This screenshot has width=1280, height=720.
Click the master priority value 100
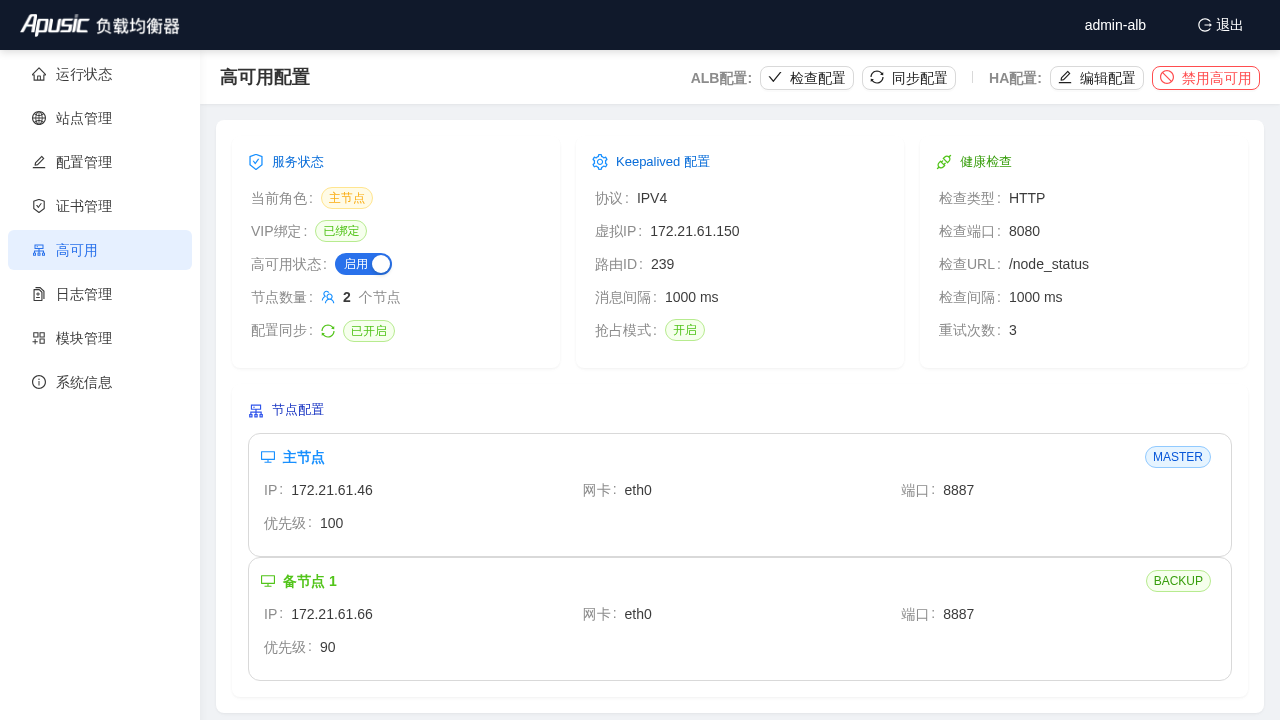(x=332, y=523)
